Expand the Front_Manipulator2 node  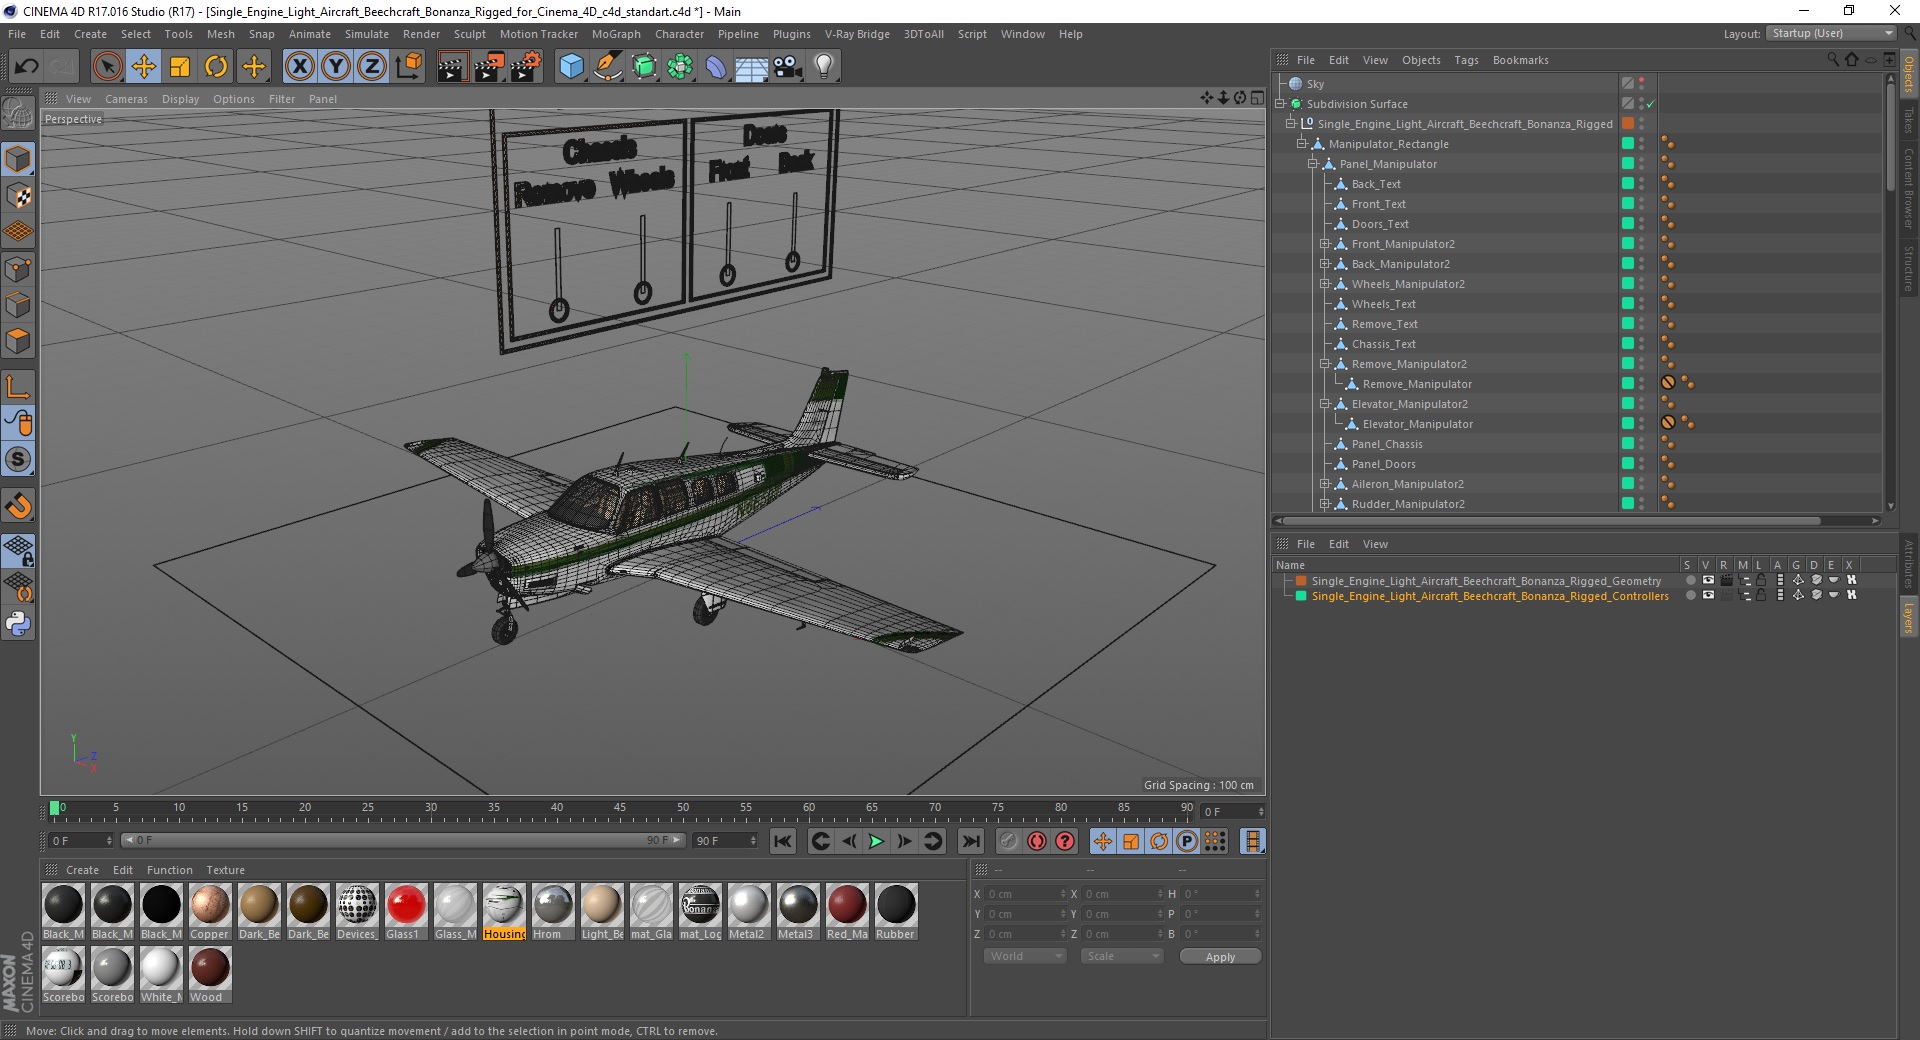point(1324,244)
